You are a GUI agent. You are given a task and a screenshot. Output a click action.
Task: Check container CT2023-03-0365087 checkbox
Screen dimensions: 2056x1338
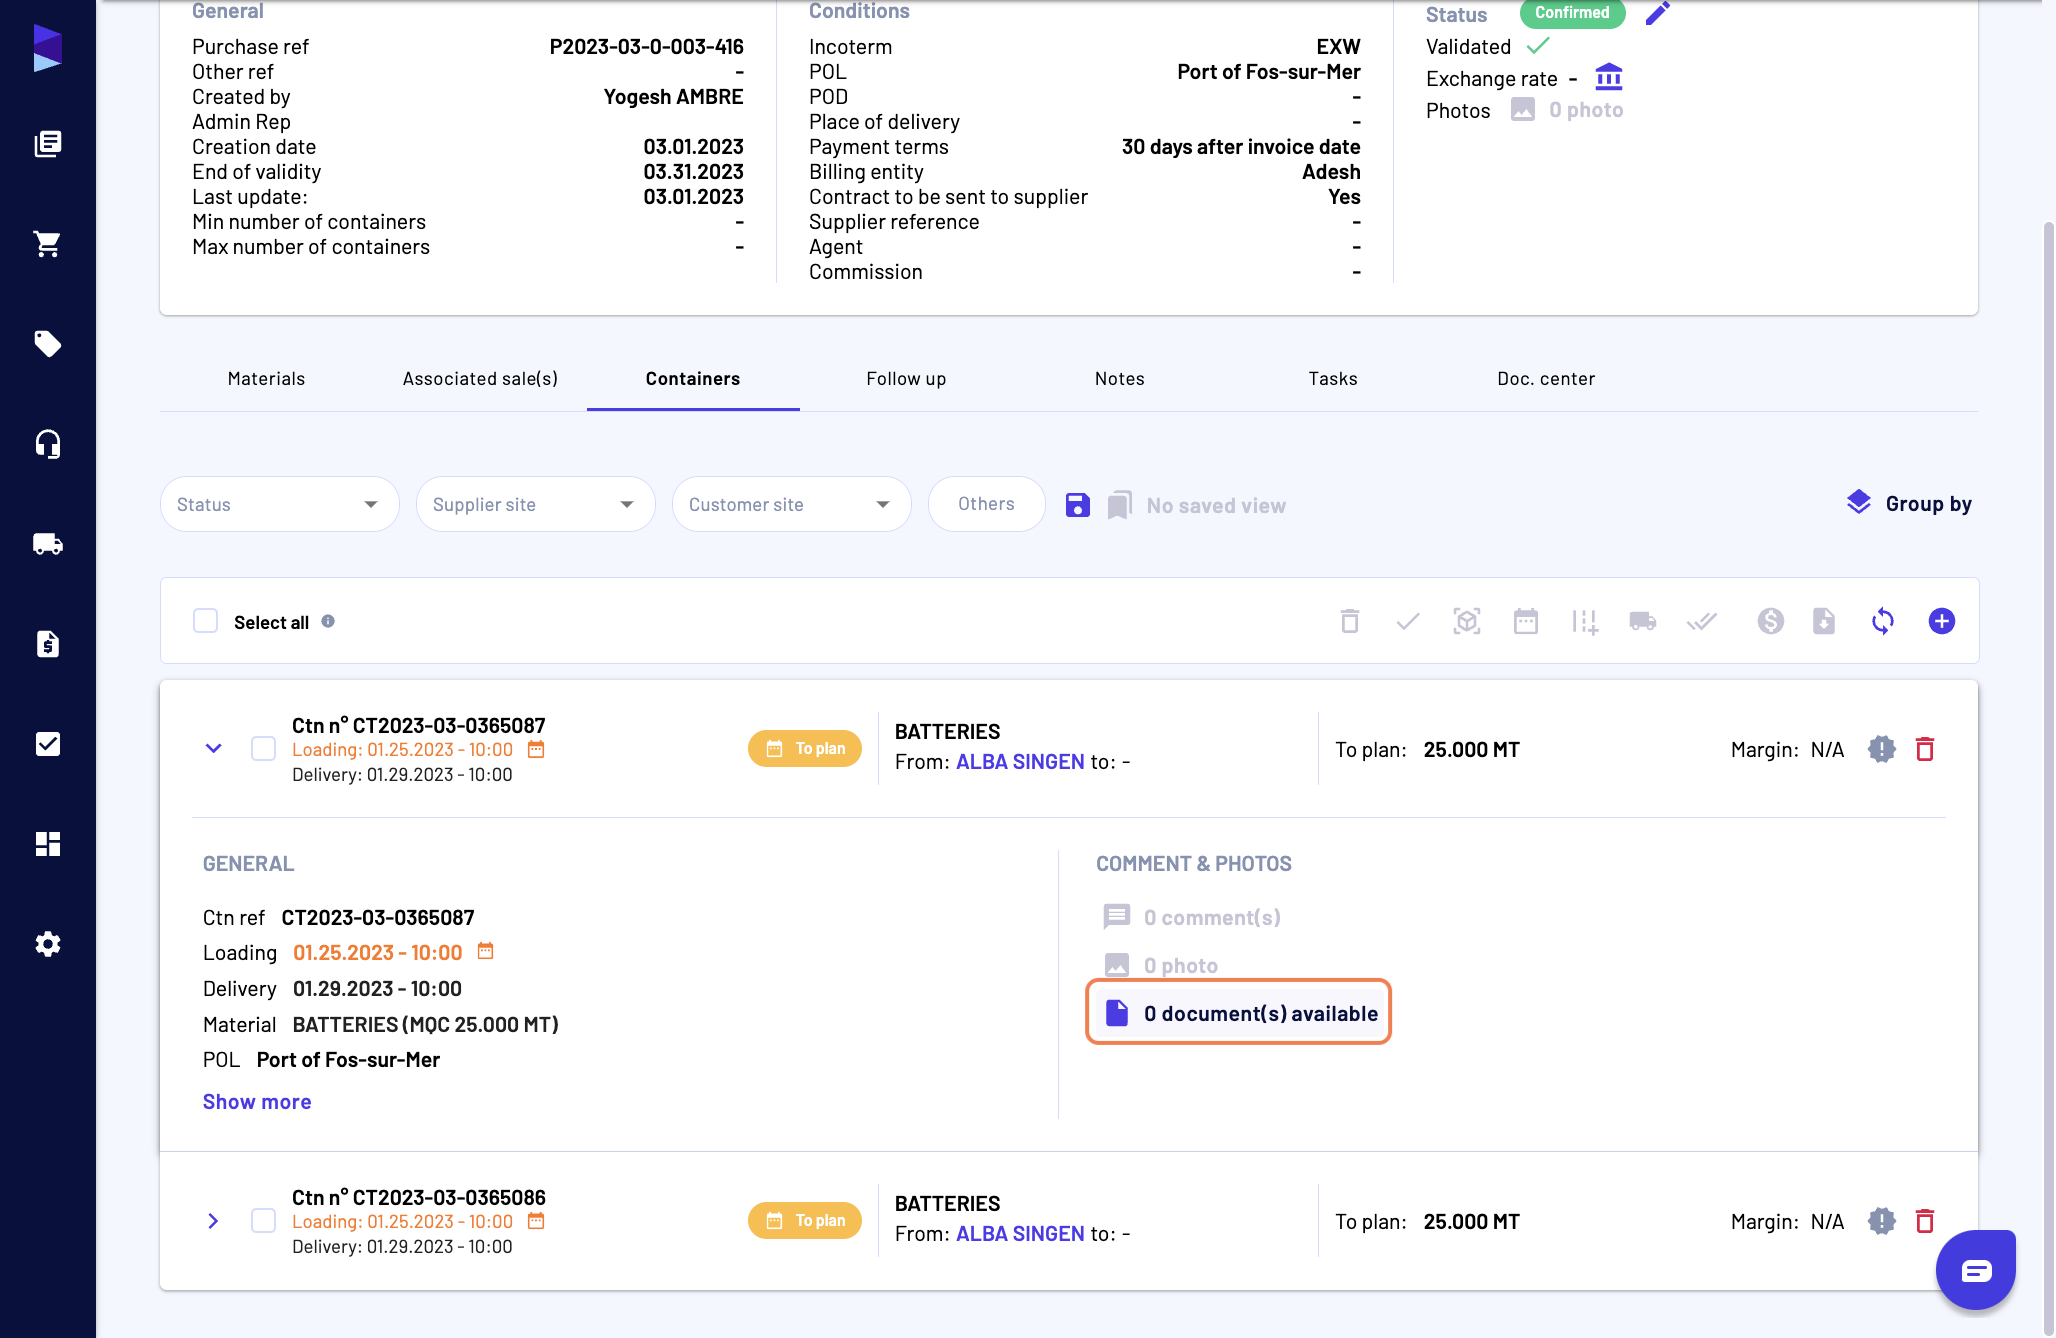point(263,748)
